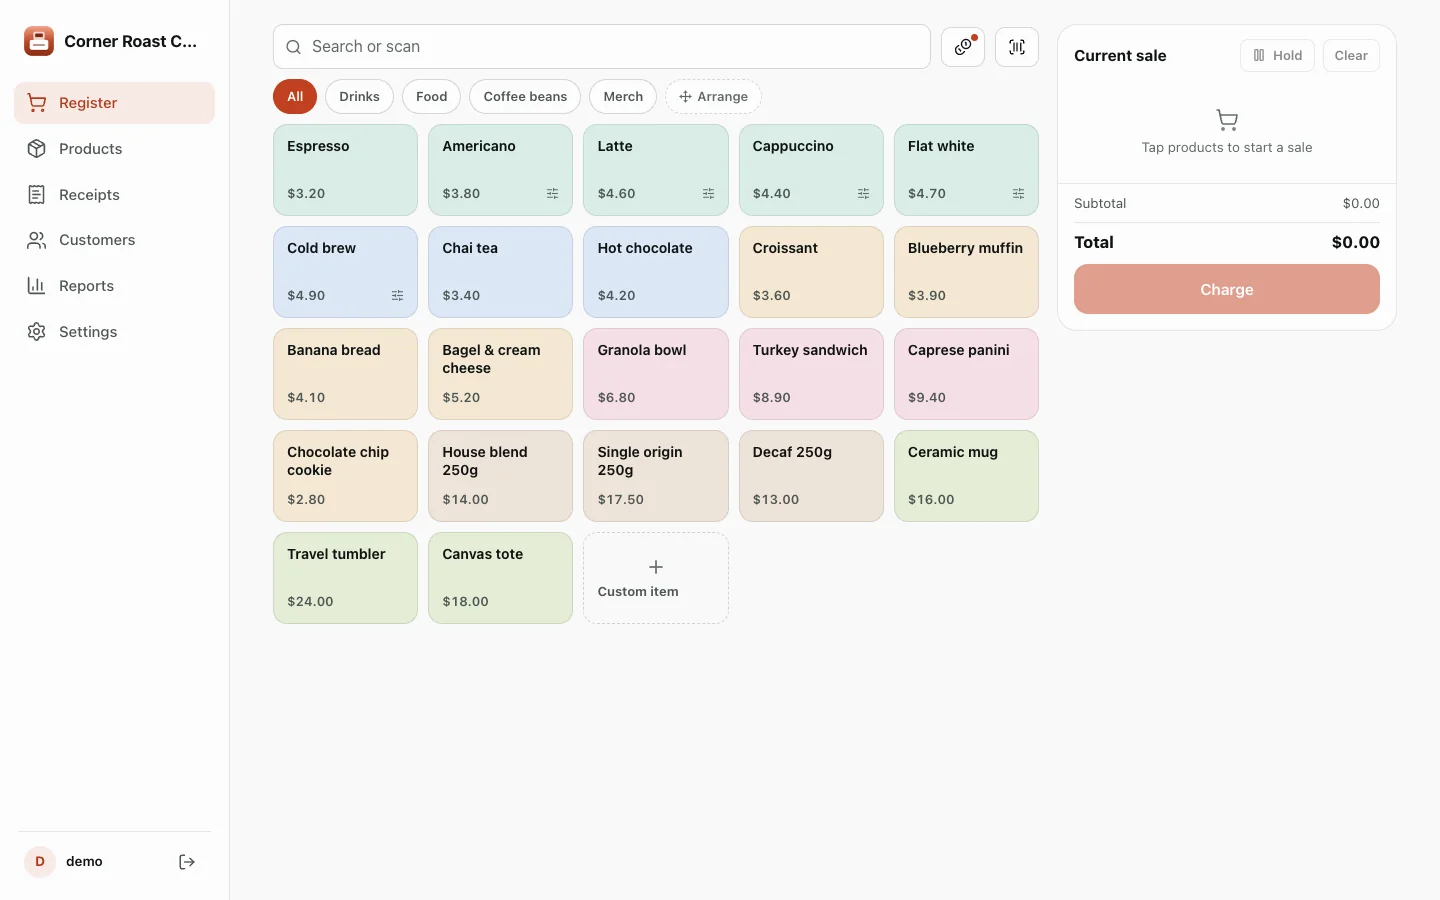
Task: Clear the current sale
Action: [x=1351, y=56]
